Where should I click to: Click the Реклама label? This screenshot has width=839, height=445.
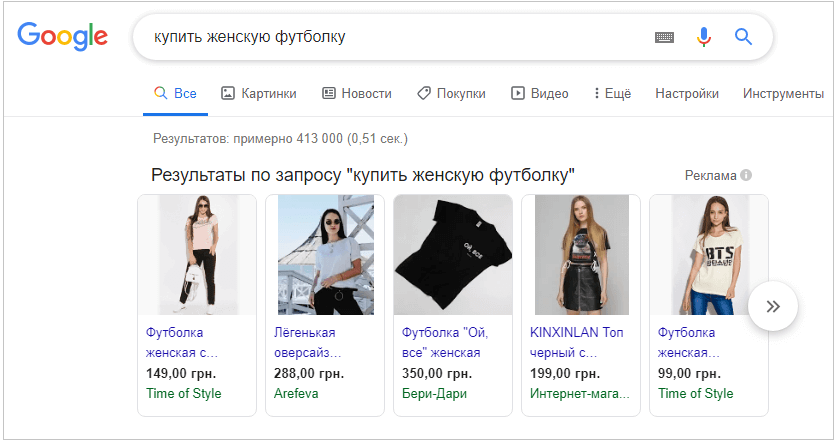[x=711, y=175]
